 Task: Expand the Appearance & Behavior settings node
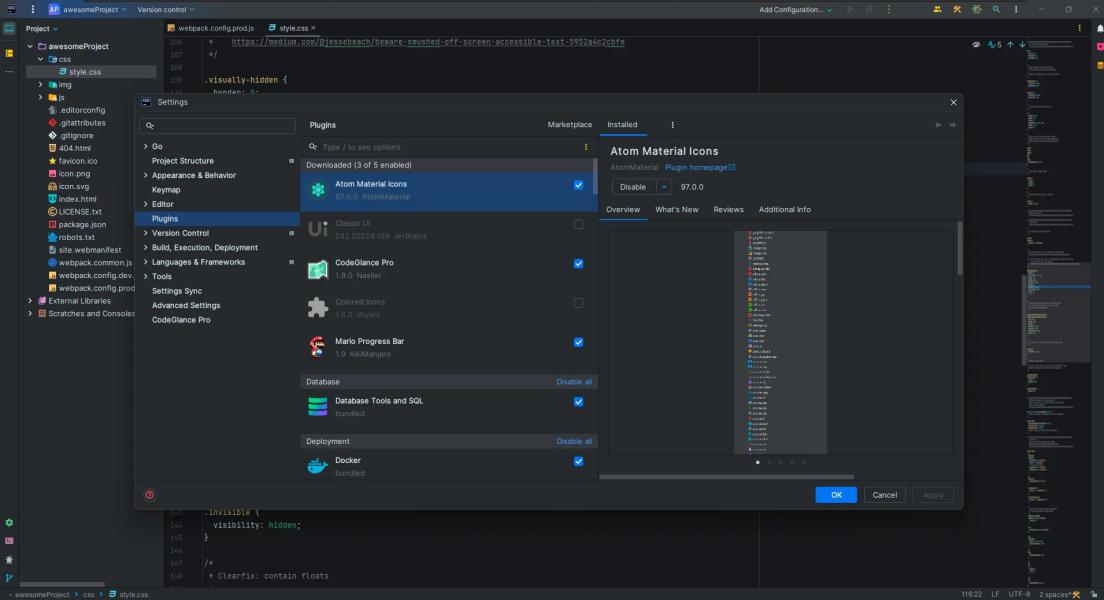[146, 175]
